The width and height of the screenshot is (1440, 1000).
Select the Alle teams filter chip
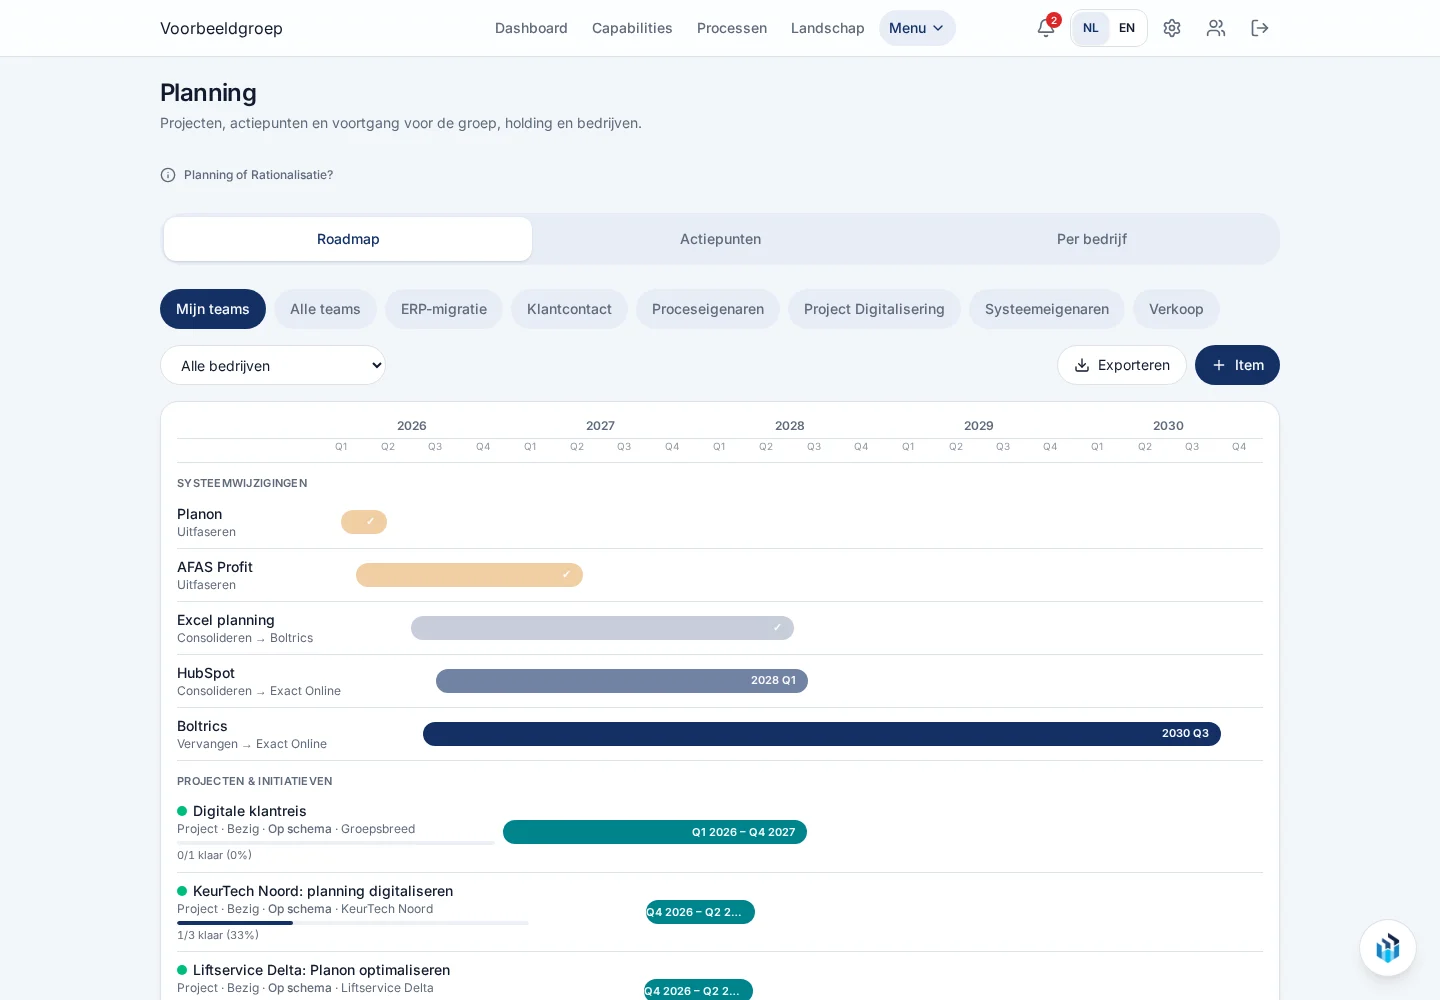(325, 309)
